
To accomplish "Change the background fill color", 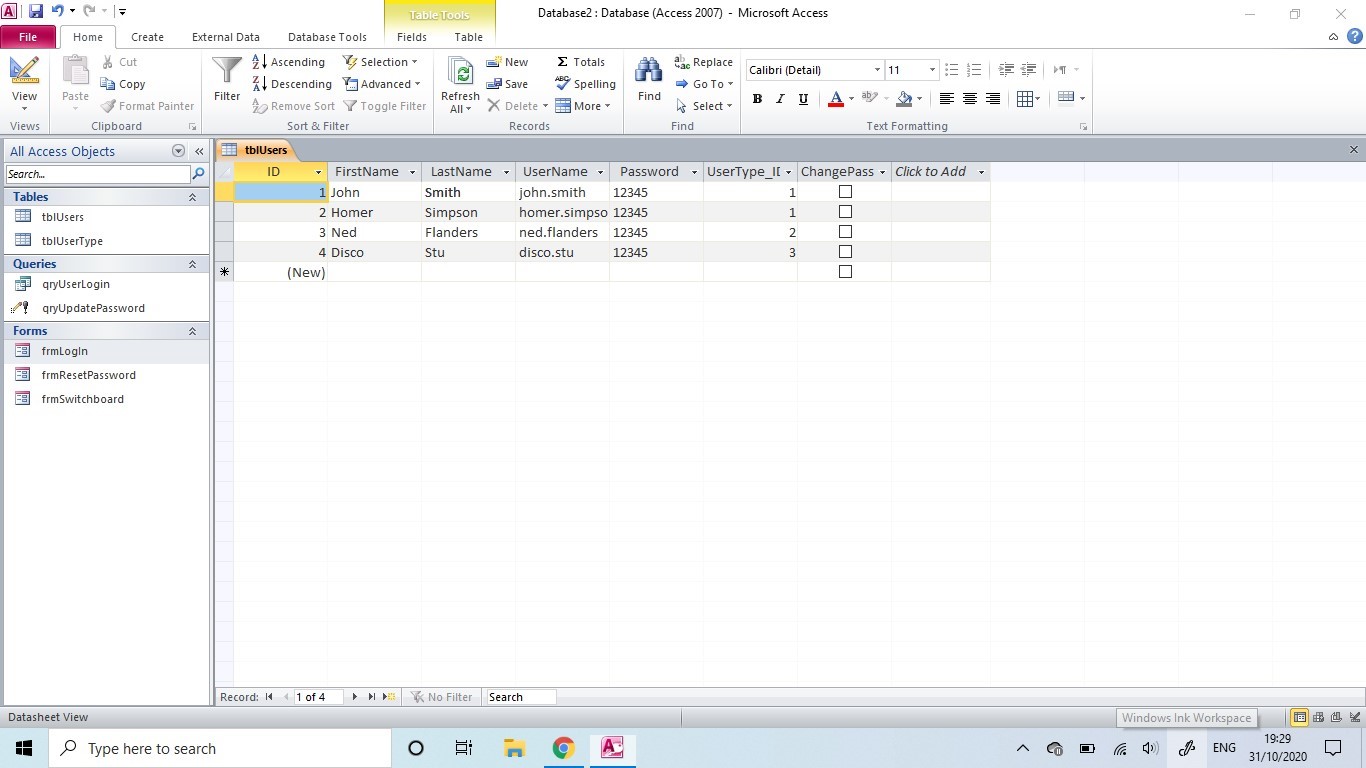I will (904, 98).
